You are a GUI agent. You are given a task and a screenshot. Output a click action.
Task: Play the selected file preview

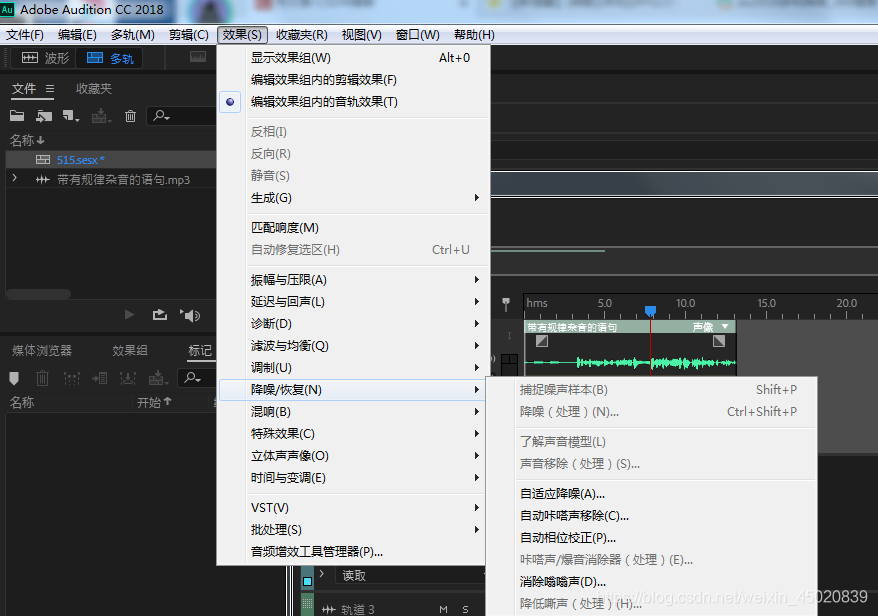[x=129, y=315]
